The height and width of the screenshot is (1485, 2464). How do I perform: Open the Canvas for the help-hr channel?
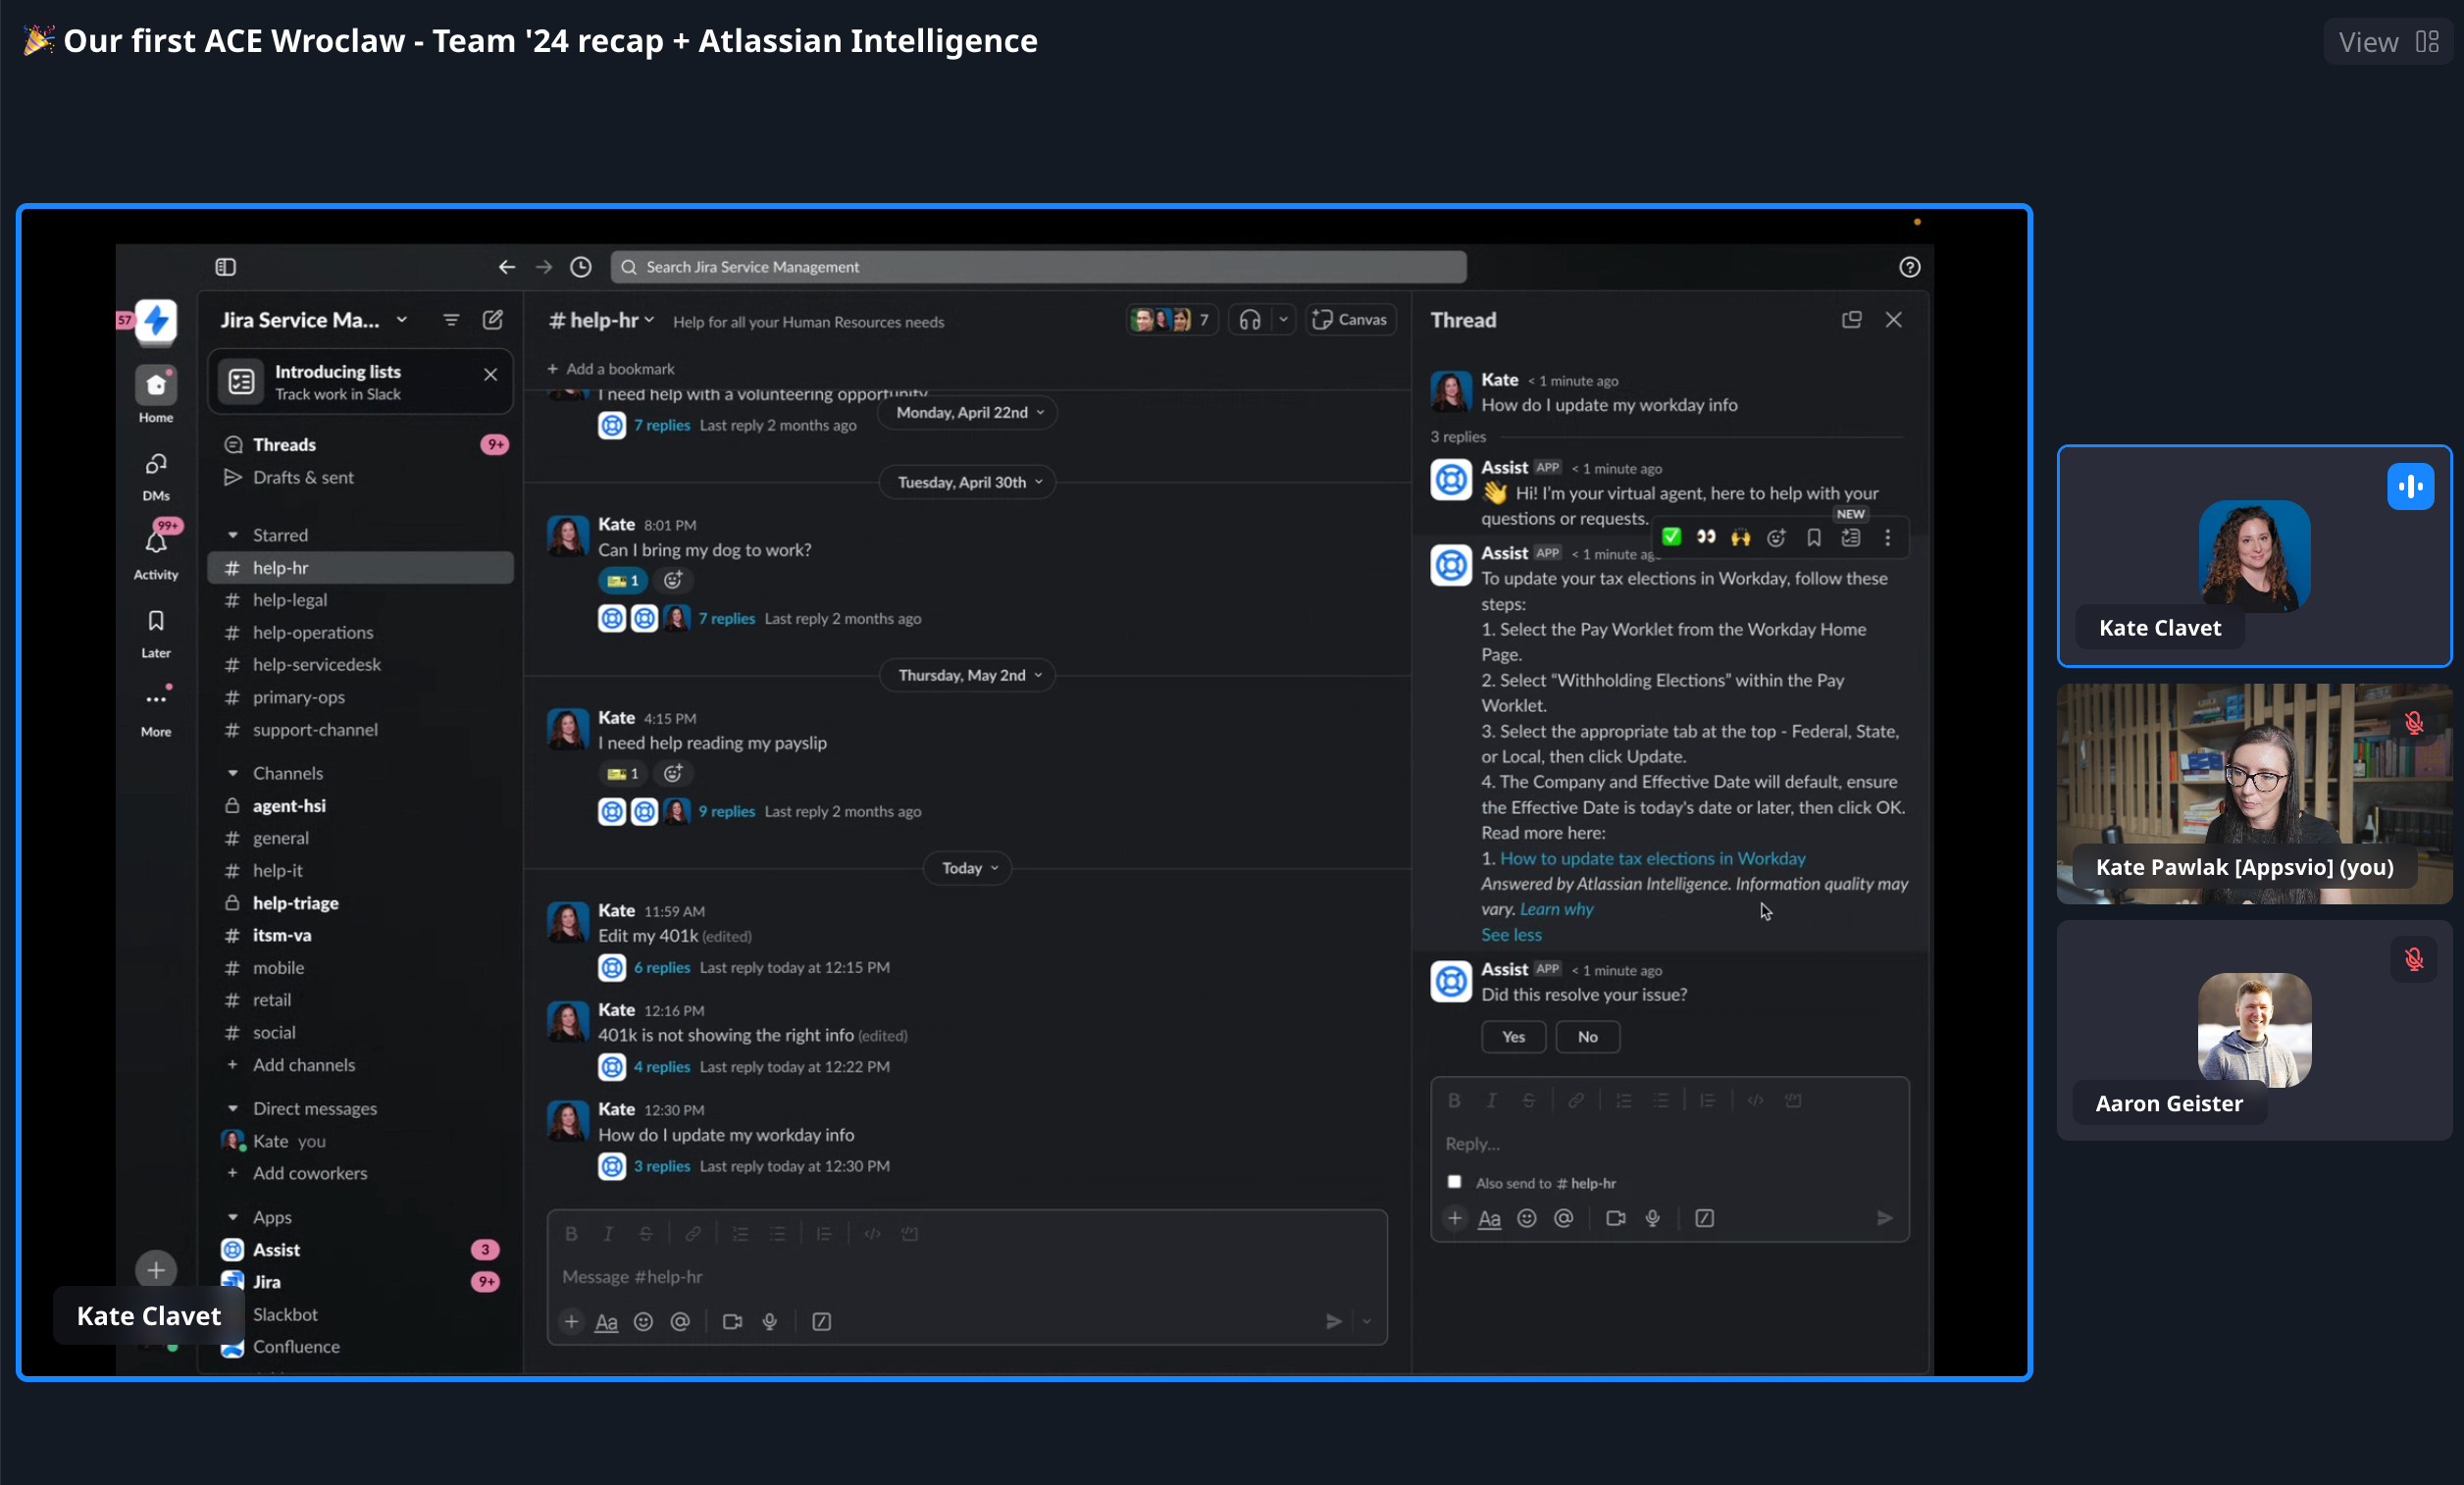click(1350, 320)
